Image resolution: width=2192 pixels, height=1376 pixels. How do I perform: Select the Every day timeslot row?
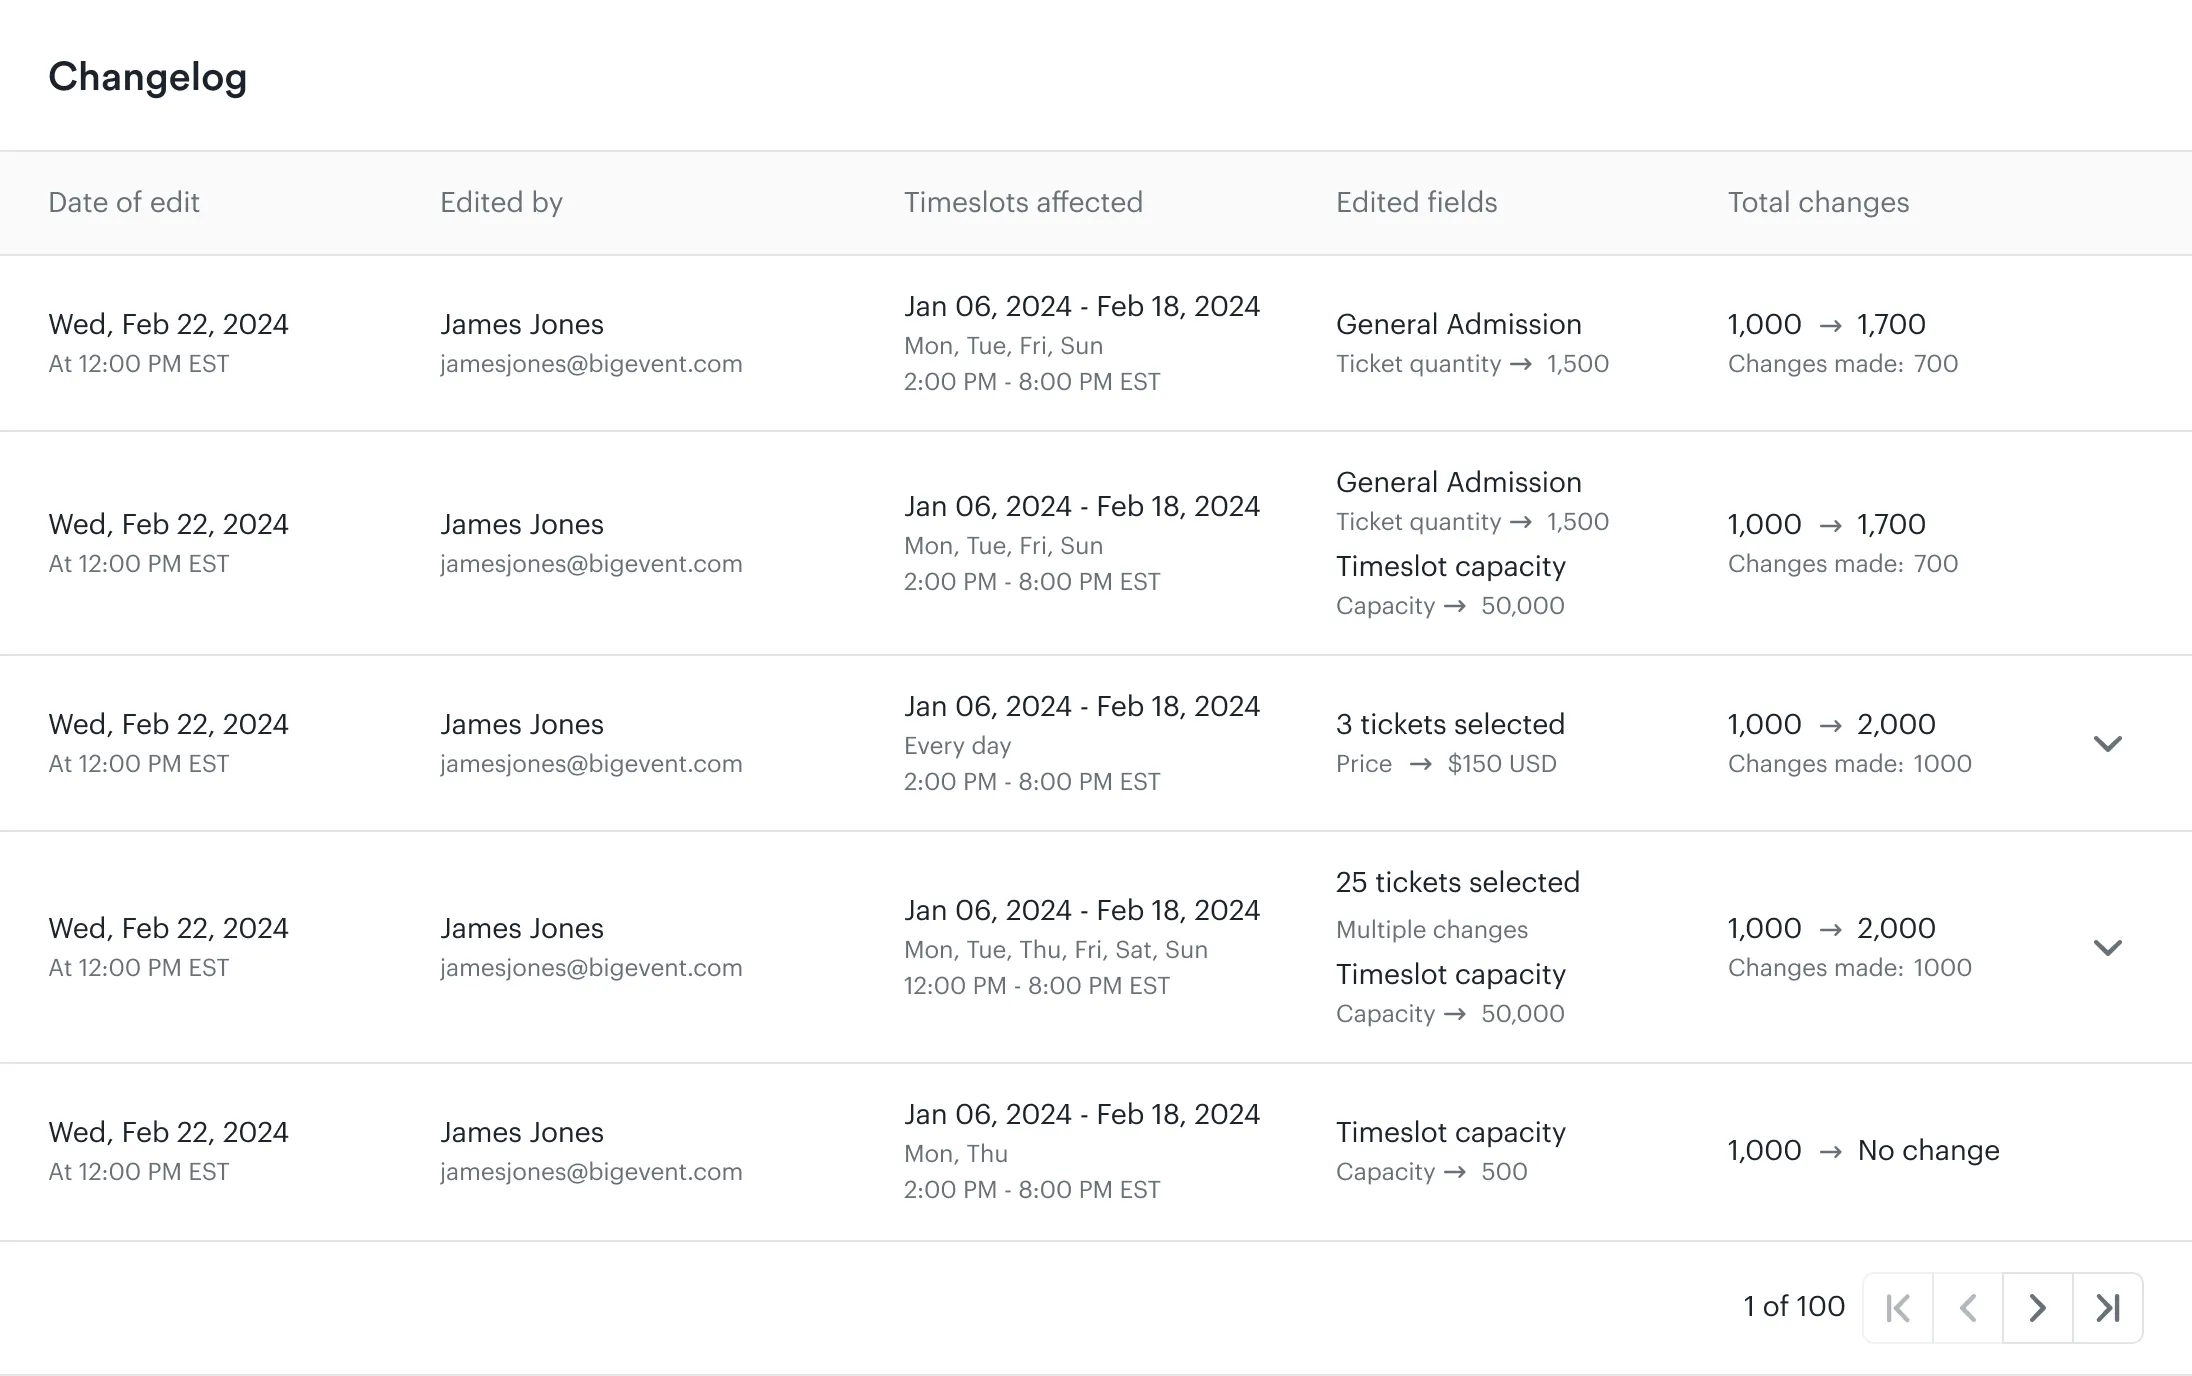(x=957, y=746)
